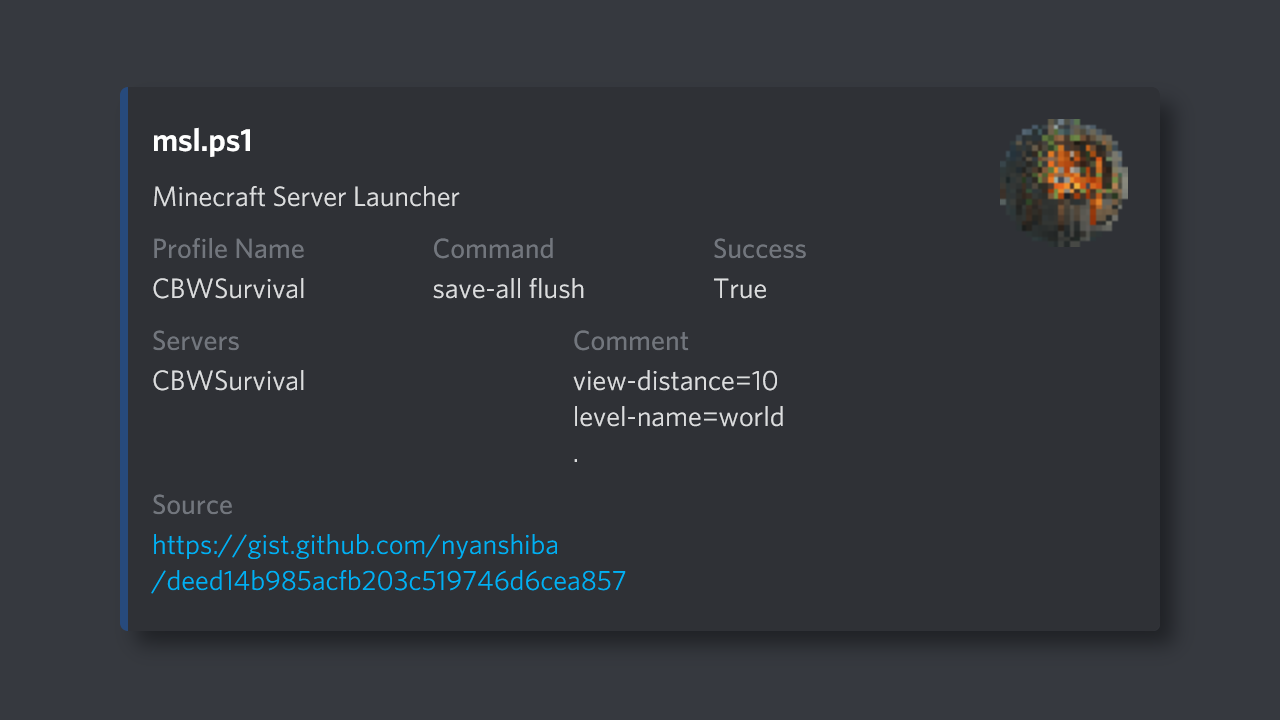Click the blue embed accent bar

126,360
